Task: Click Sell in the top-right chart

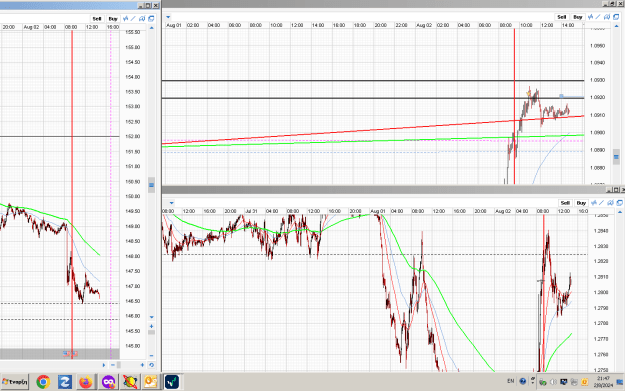Action: click(562, 17)
